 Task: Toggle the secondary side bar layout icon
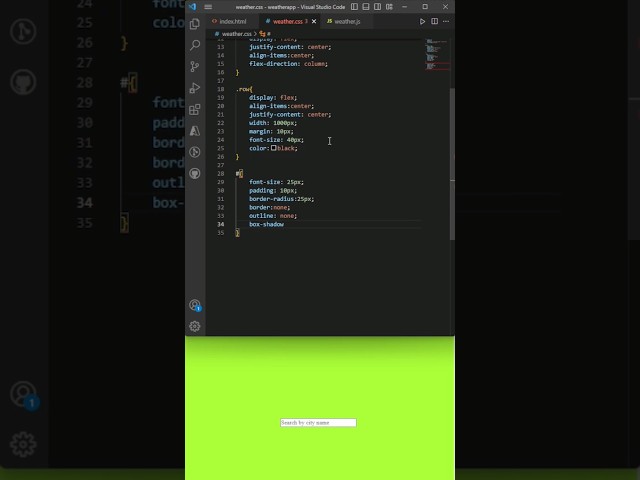pos(378,7)
